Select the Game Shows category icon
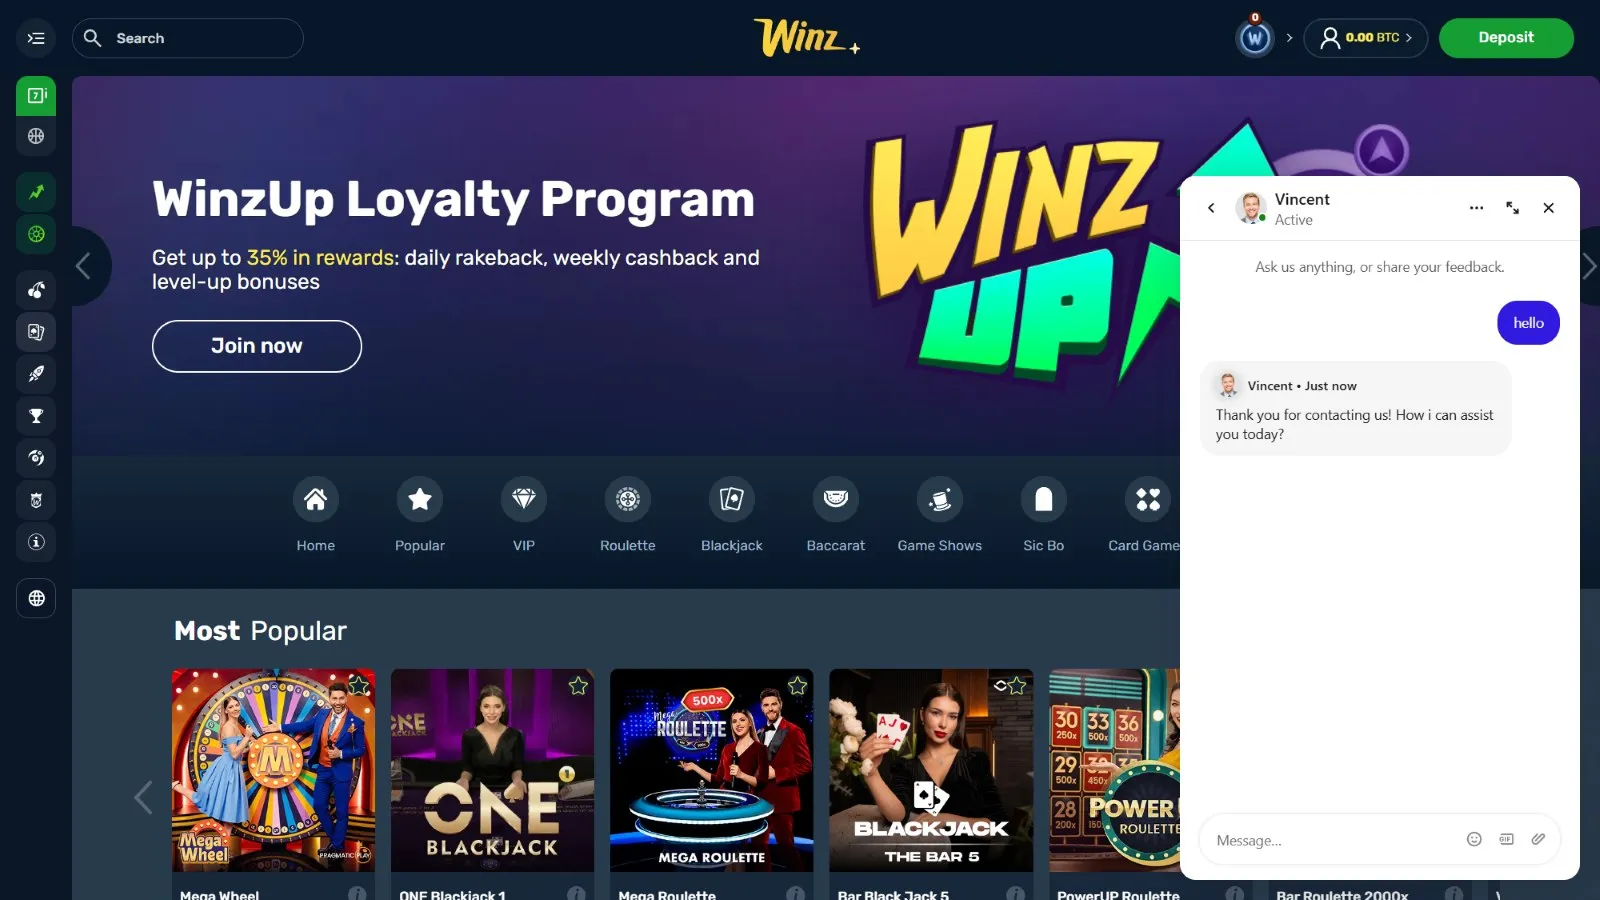This screenshot has width=1600, height=900. pyautogui.click(x=940, y=499)
